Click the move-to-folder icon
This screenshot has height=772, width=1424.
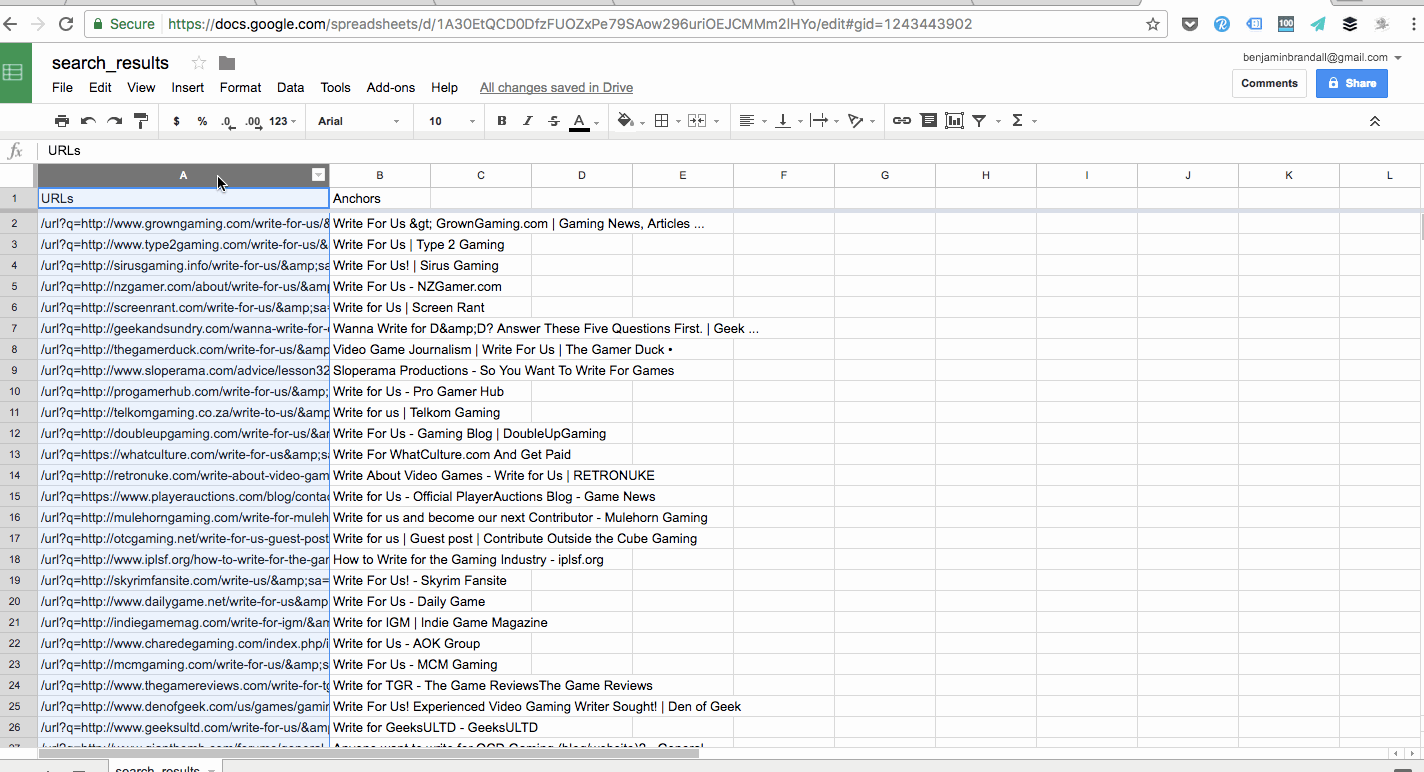click(227, 63)
